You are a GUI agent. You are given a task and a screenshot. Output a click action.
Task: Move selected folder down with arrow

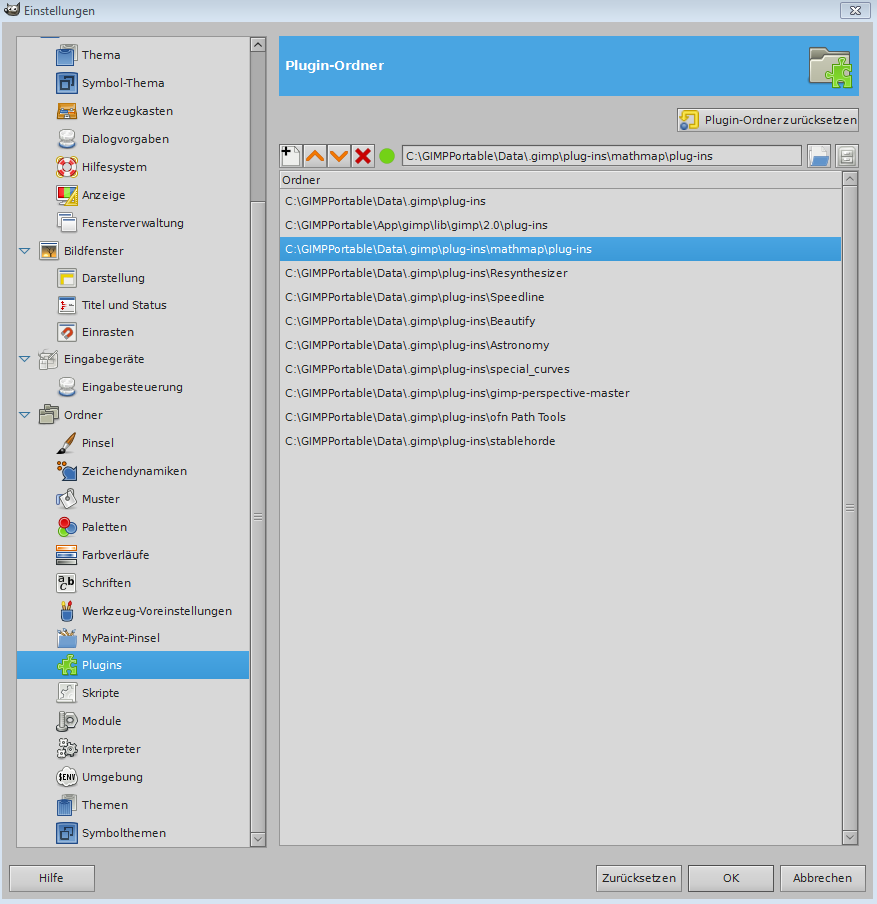339,156
